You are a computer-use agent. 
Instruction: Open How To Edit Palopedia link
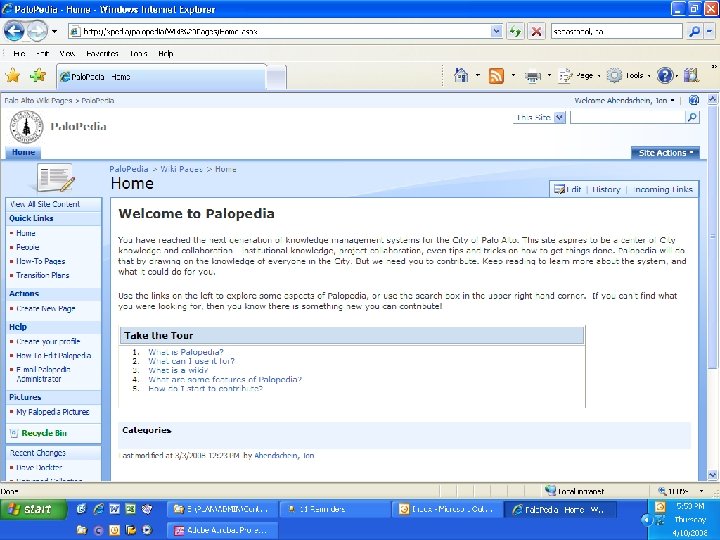54,355
